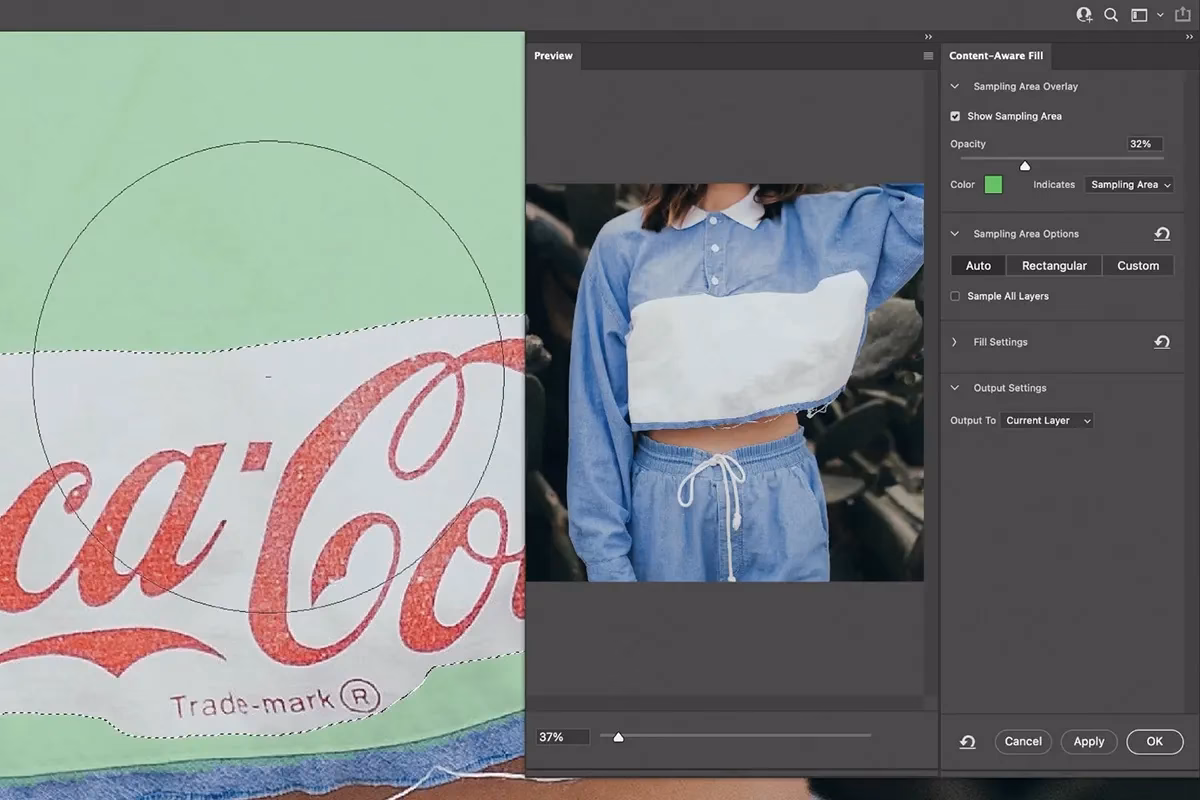The height and width of the screenshot is (800, 1200).
Task: Expand the Fill Settings section
Action: pyautogui.click(x=953, y=342)
